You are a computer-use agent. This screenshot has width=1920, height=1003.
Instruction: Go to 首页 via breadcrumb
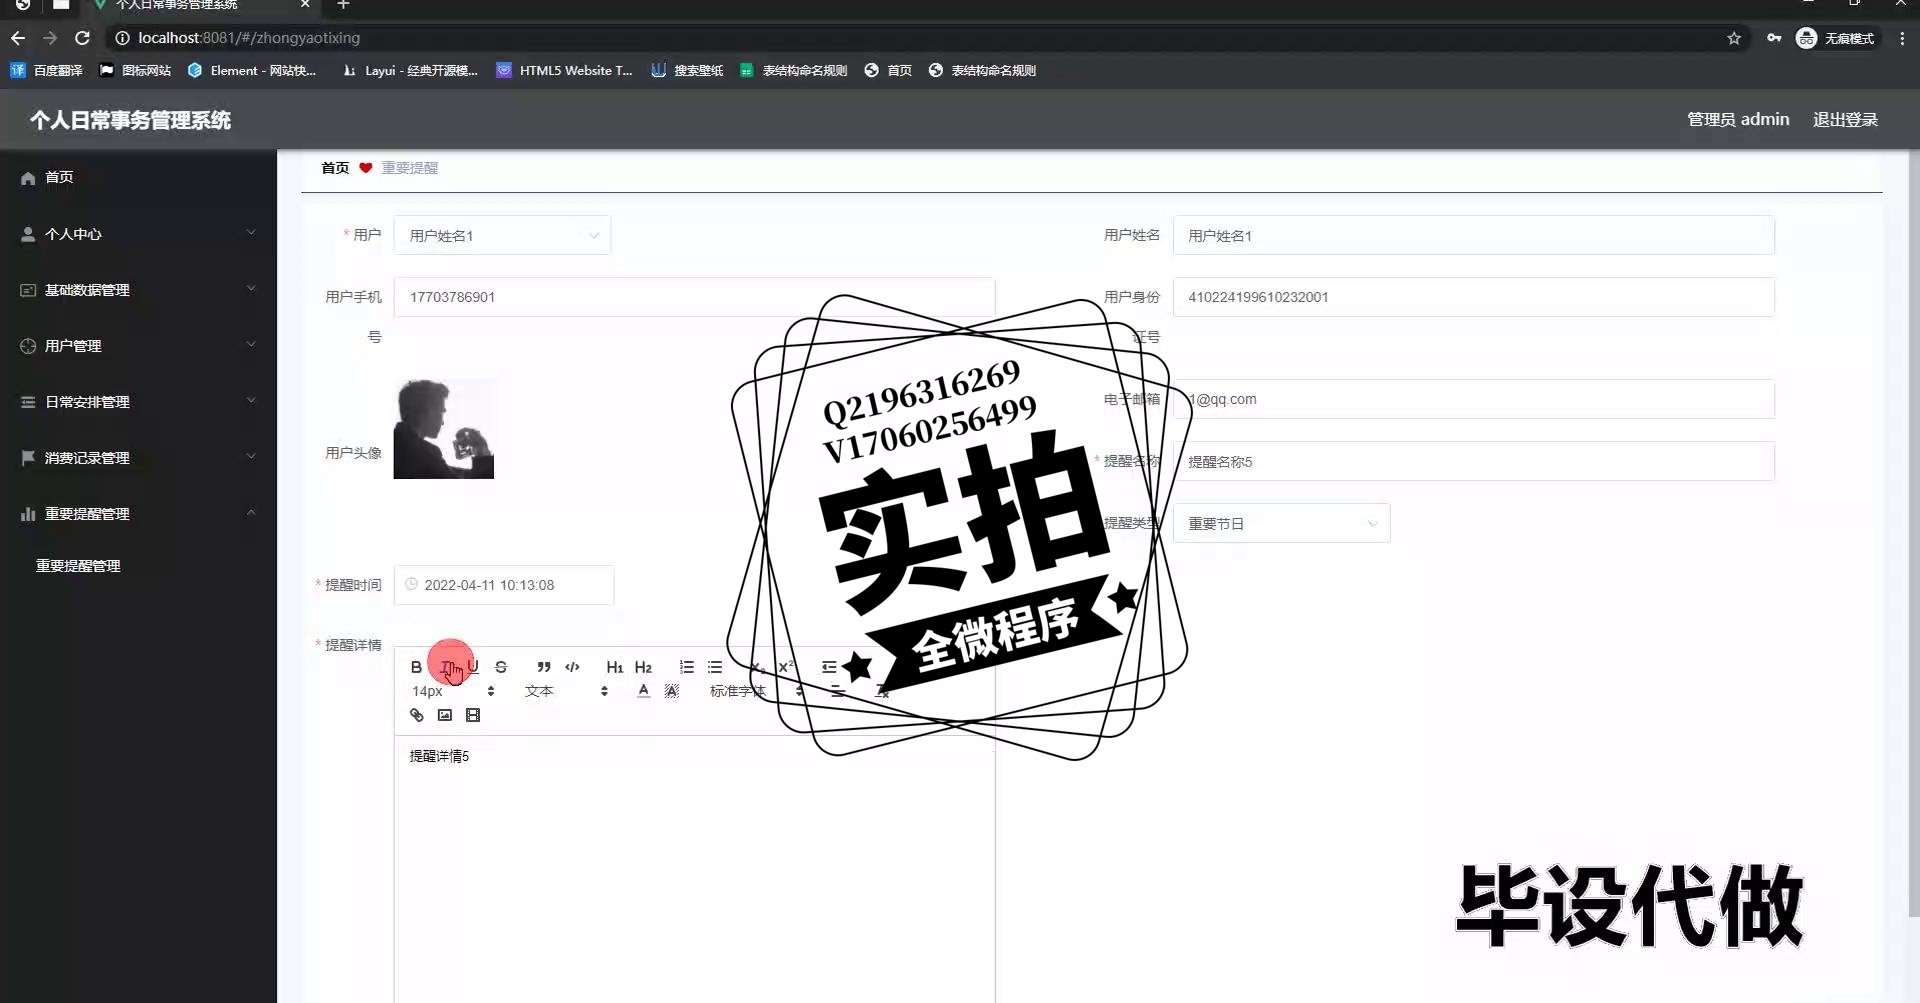335,168
